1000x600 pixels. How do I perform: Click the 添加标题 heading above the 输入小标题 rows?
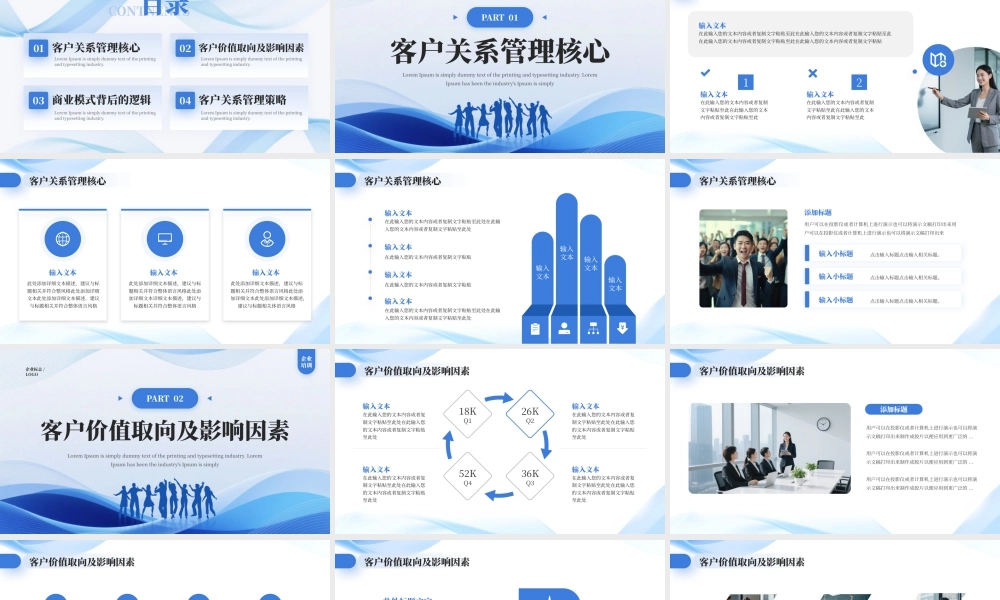coord(818,212)
